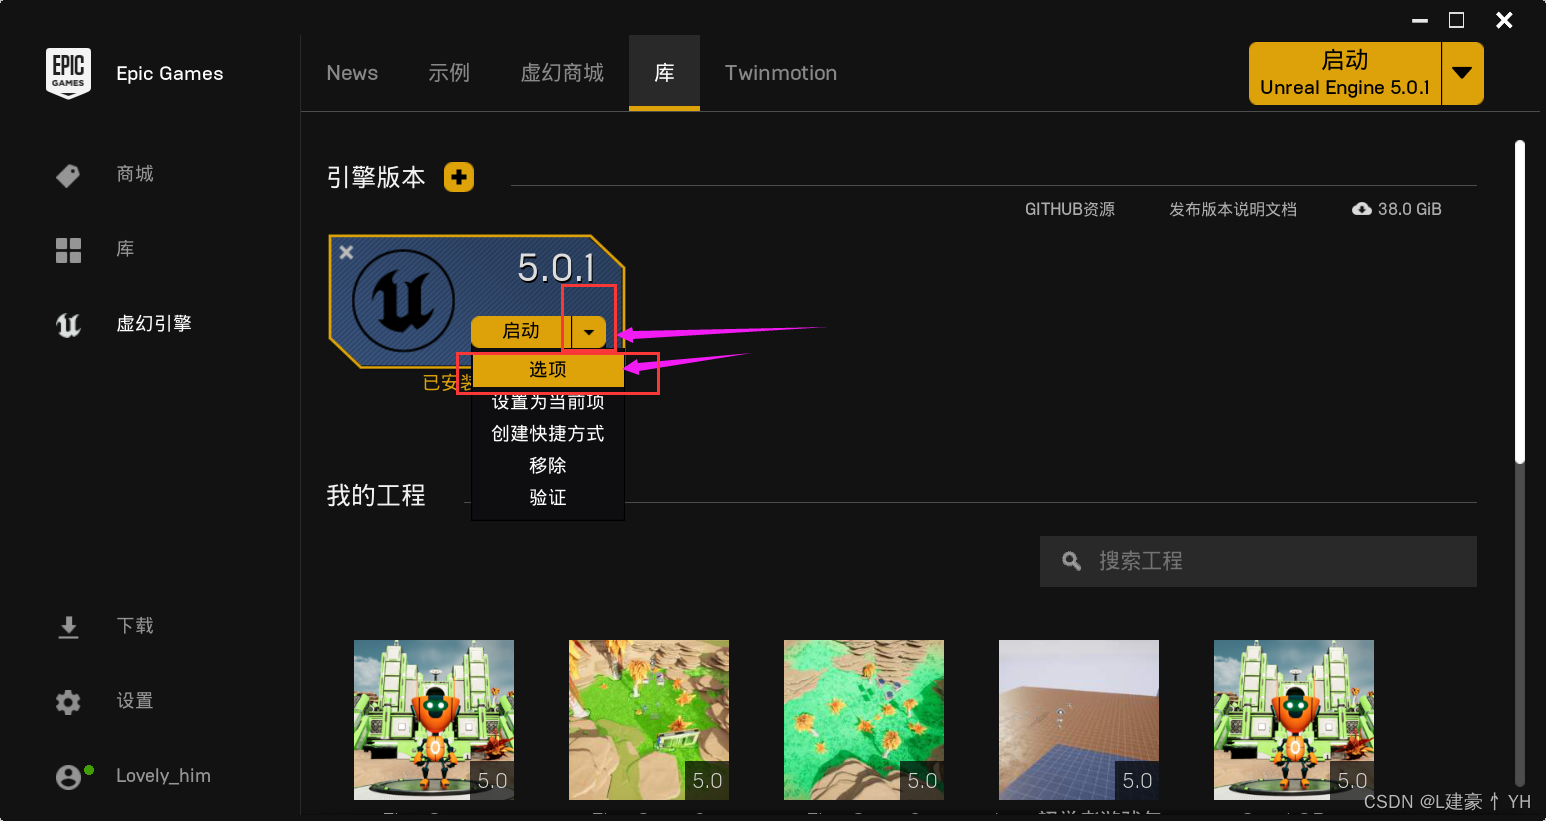Launch Unreal Engine 5.0.1 with top-right 启动 button
The height and width of the screenshot is (821, 1546).
1345,73
